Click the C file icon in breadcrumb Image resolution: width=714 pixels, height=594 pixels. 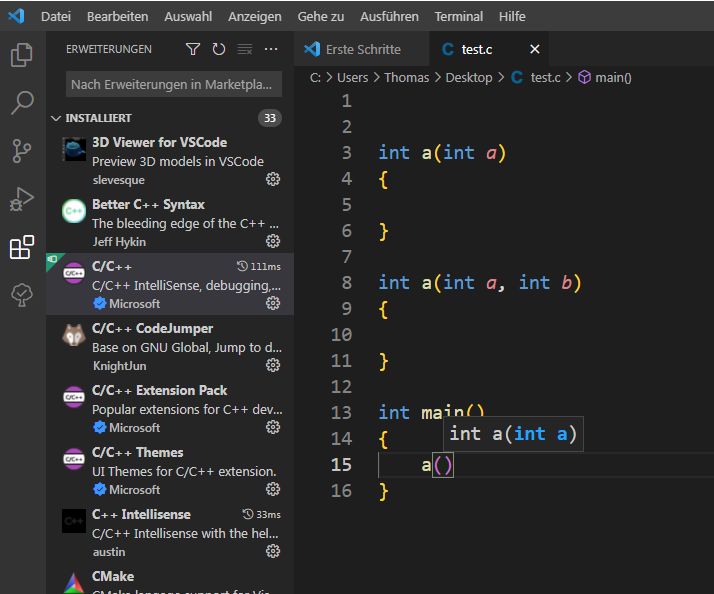pos(517,77)
